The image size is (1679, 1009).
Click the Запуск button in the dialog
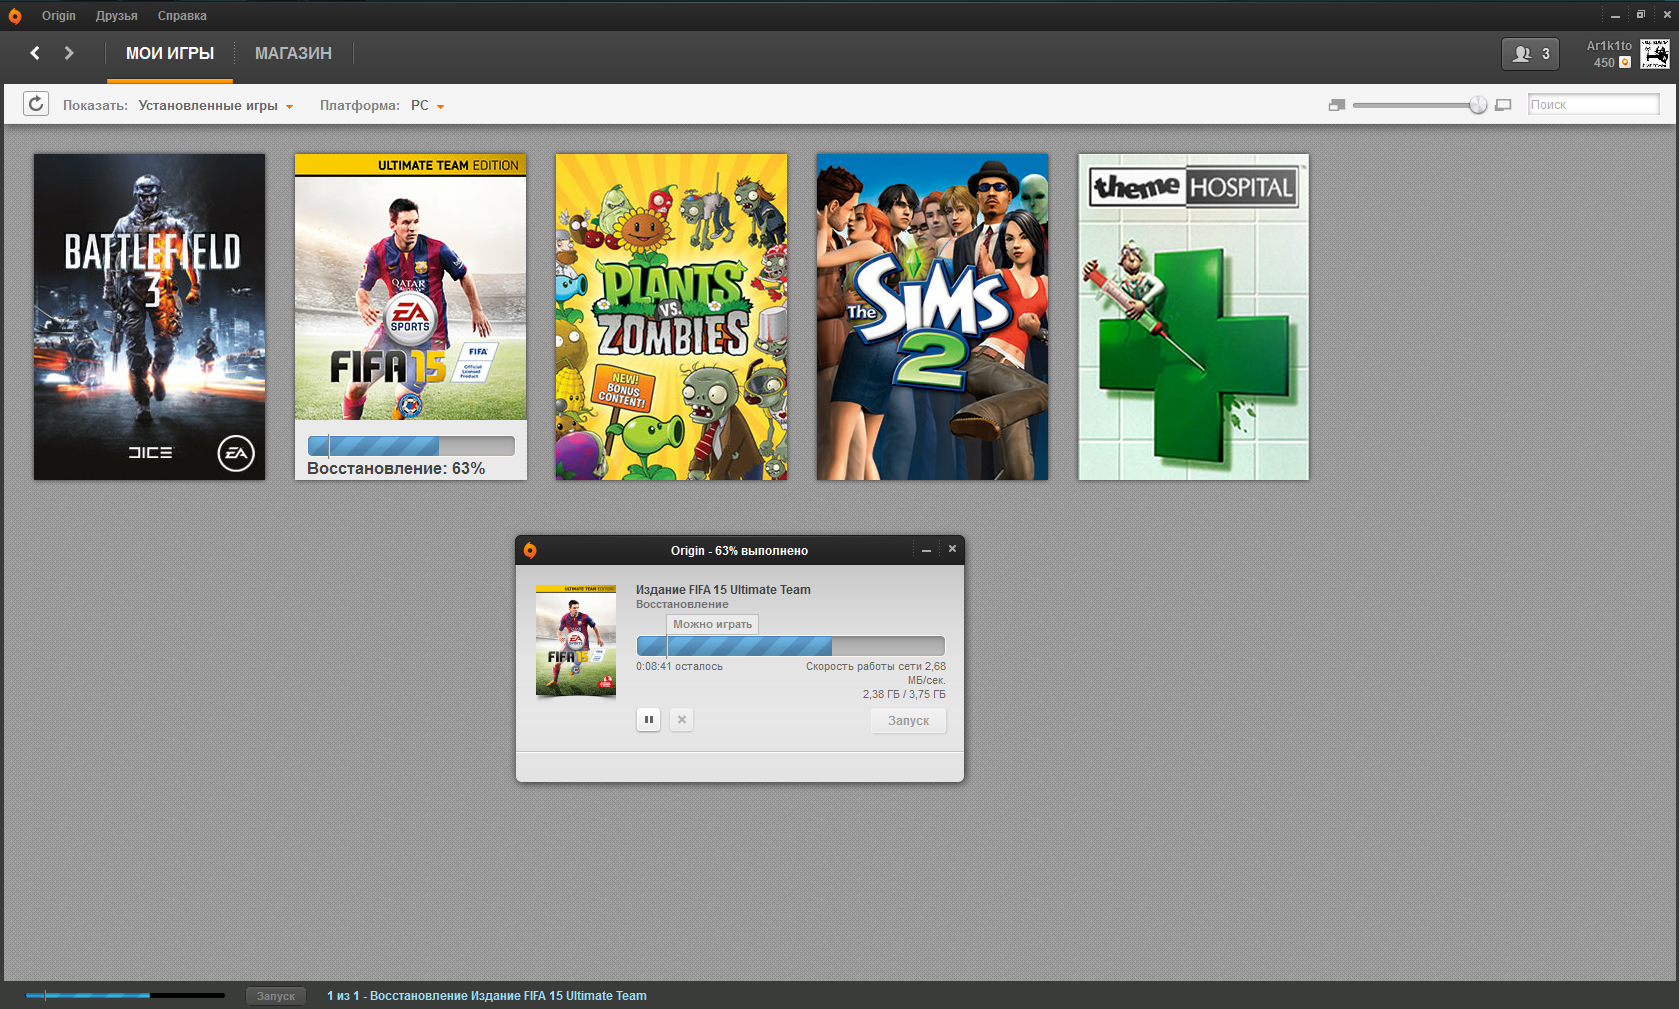(908, 720)
